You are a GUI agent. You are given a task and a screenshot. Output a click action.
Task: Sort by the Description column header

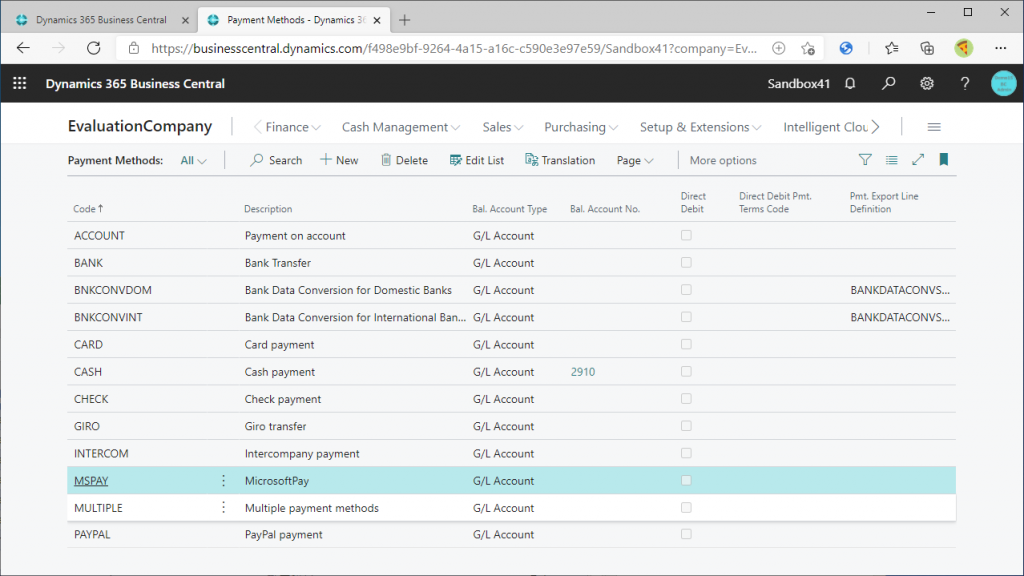coord(268,209)
